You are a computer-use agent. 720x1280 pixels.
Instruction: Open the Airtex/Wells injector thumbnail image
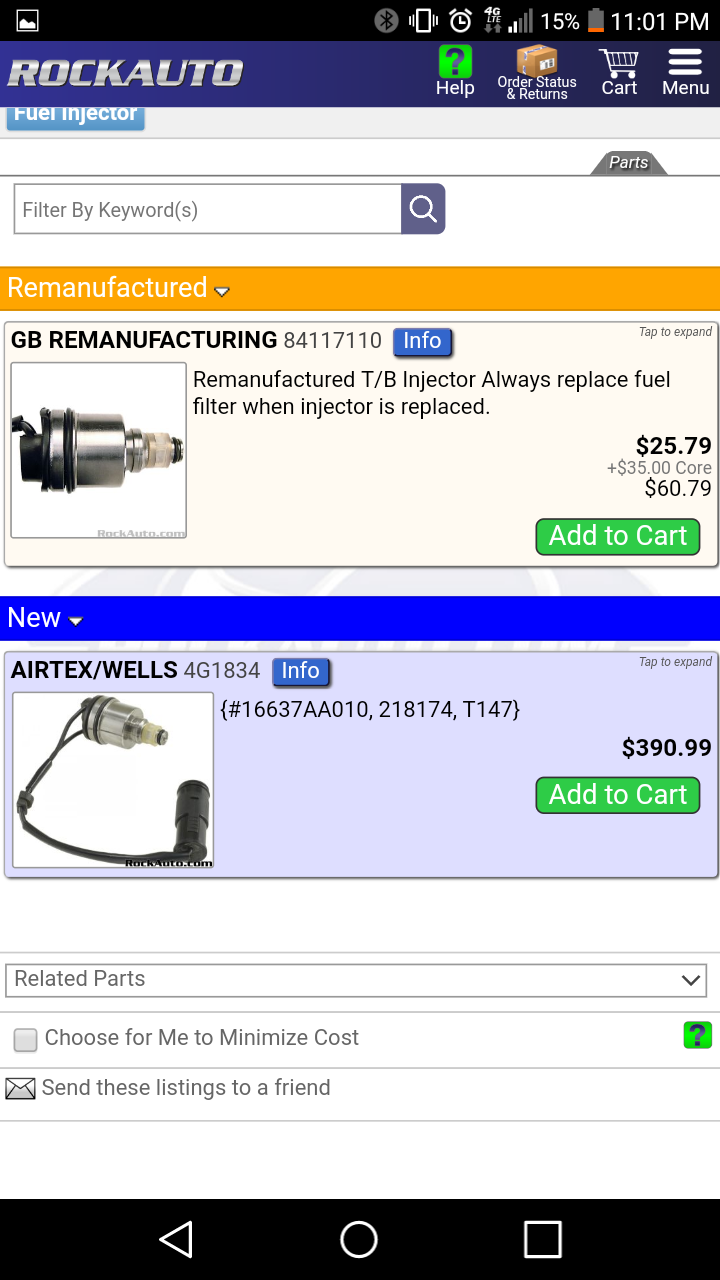click(113, 780)
